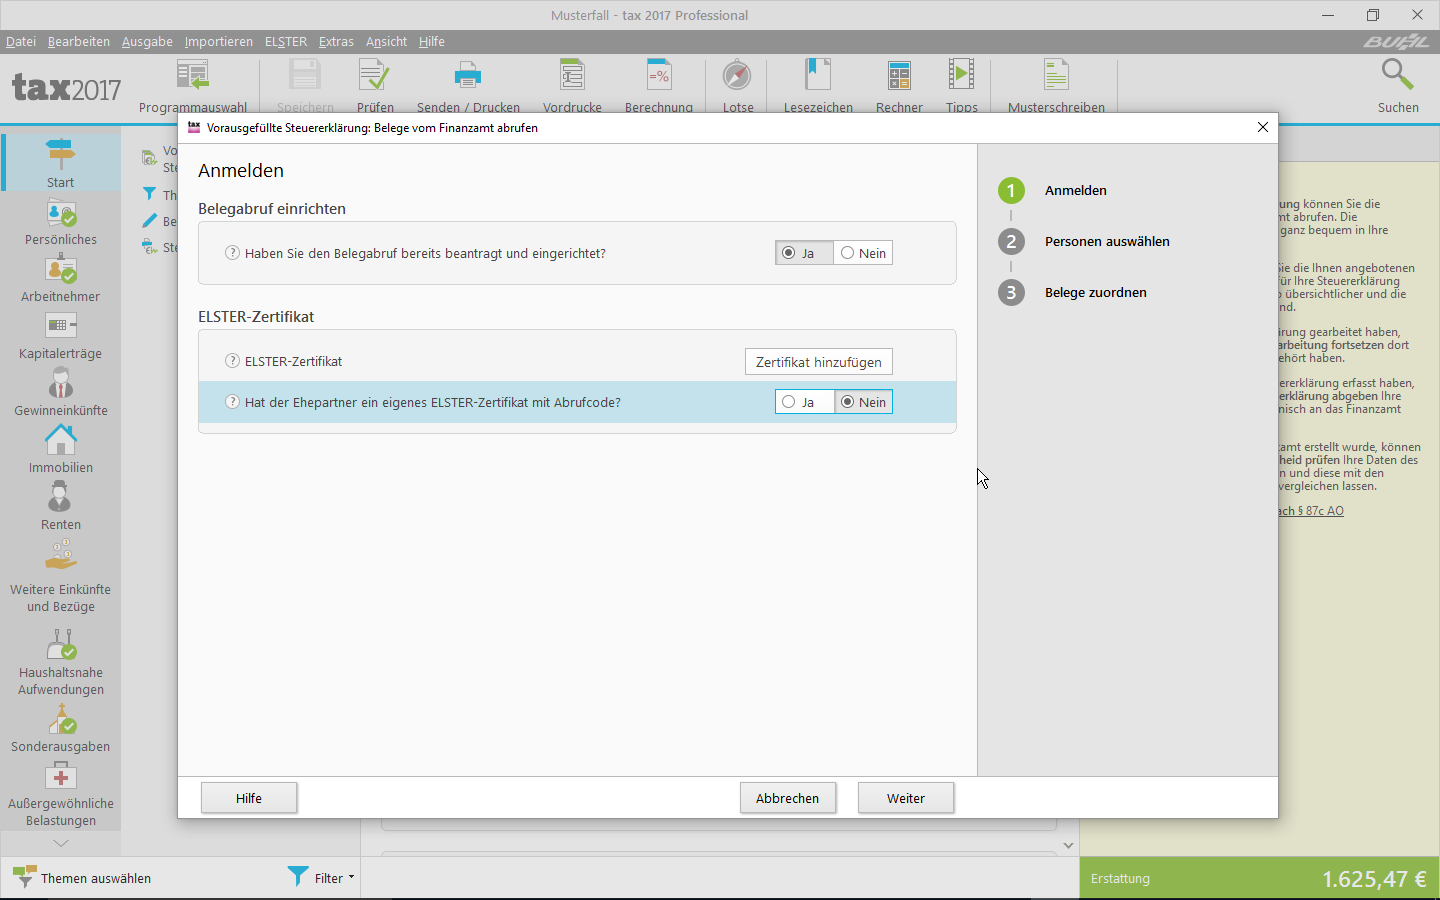Click wizard step 3 Belege zuordnen
Viewport: 1440px width, 900px height.
pos(1073,292)
